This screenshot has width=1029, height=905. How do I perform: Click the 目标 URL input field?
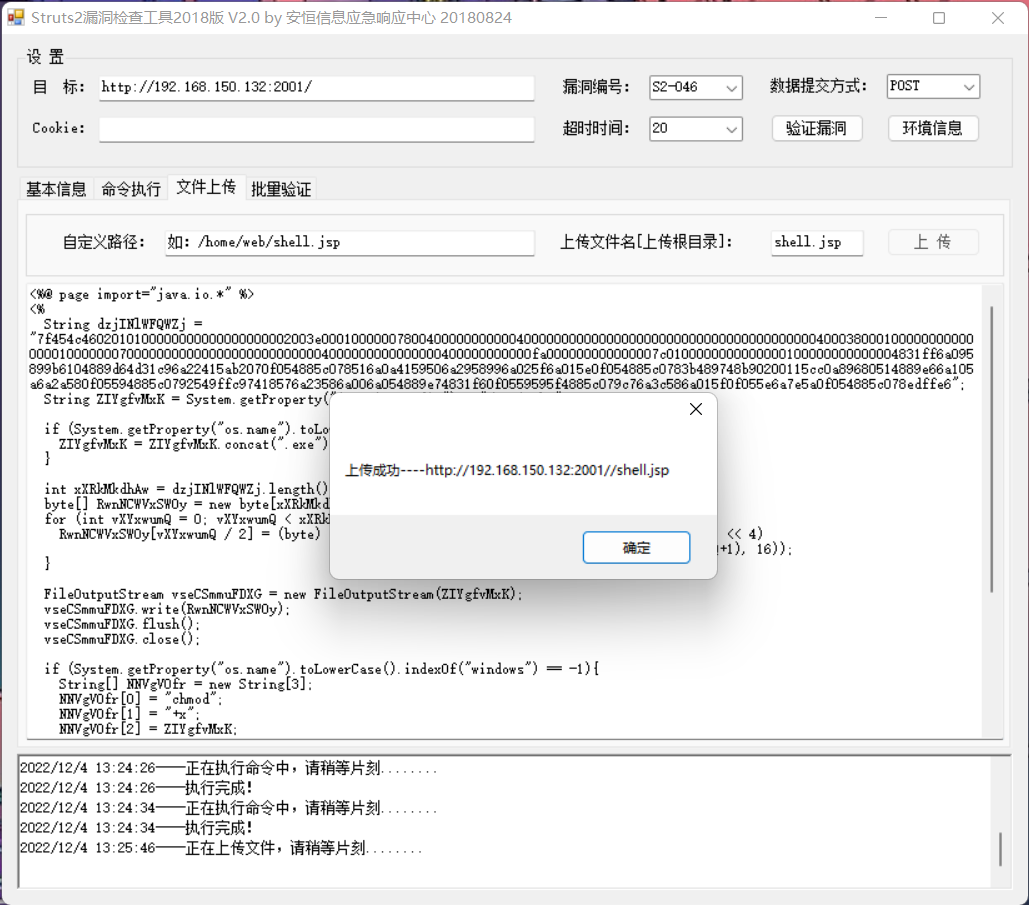click(316, 87)
